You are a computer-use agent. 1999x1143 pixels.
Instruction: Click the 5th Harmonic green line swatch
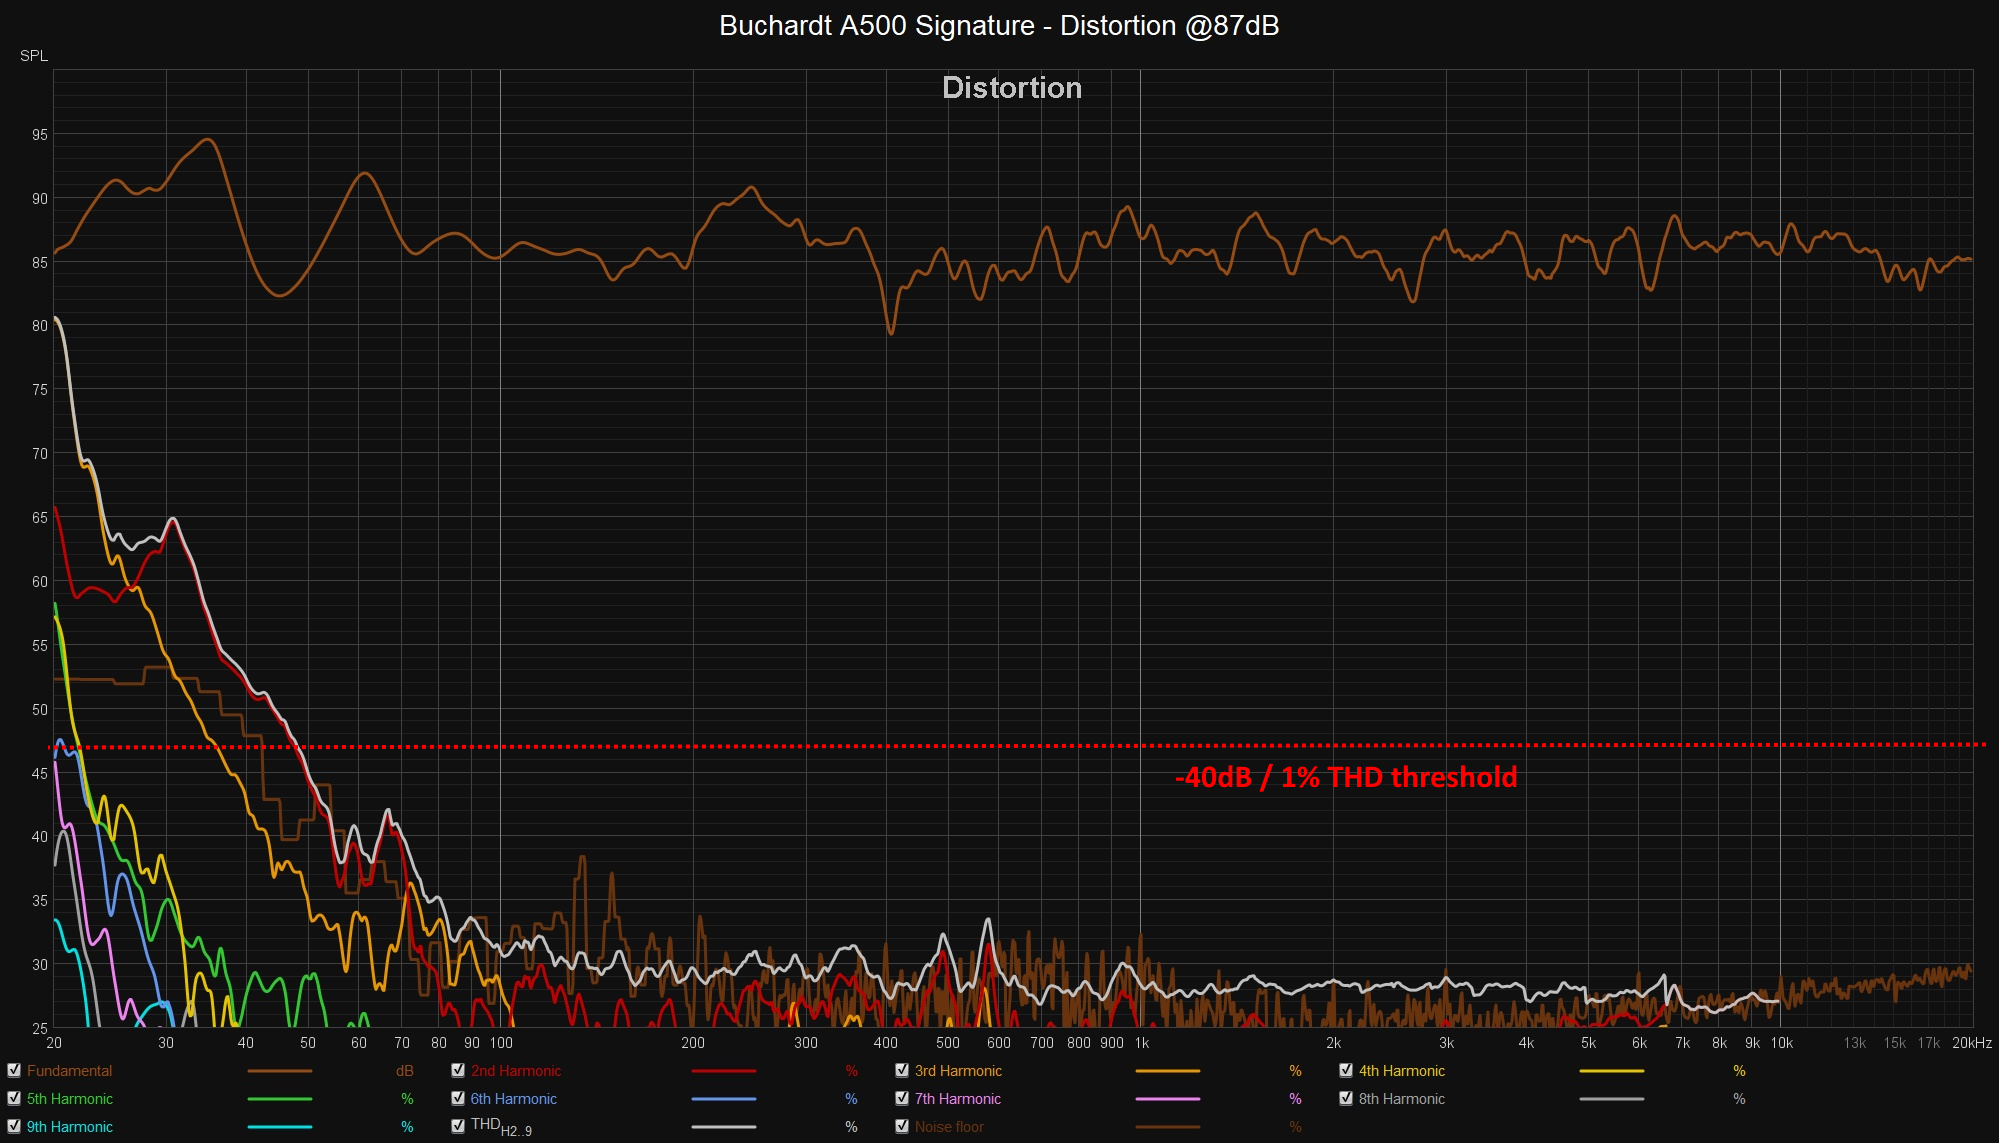pos(280,1099)
